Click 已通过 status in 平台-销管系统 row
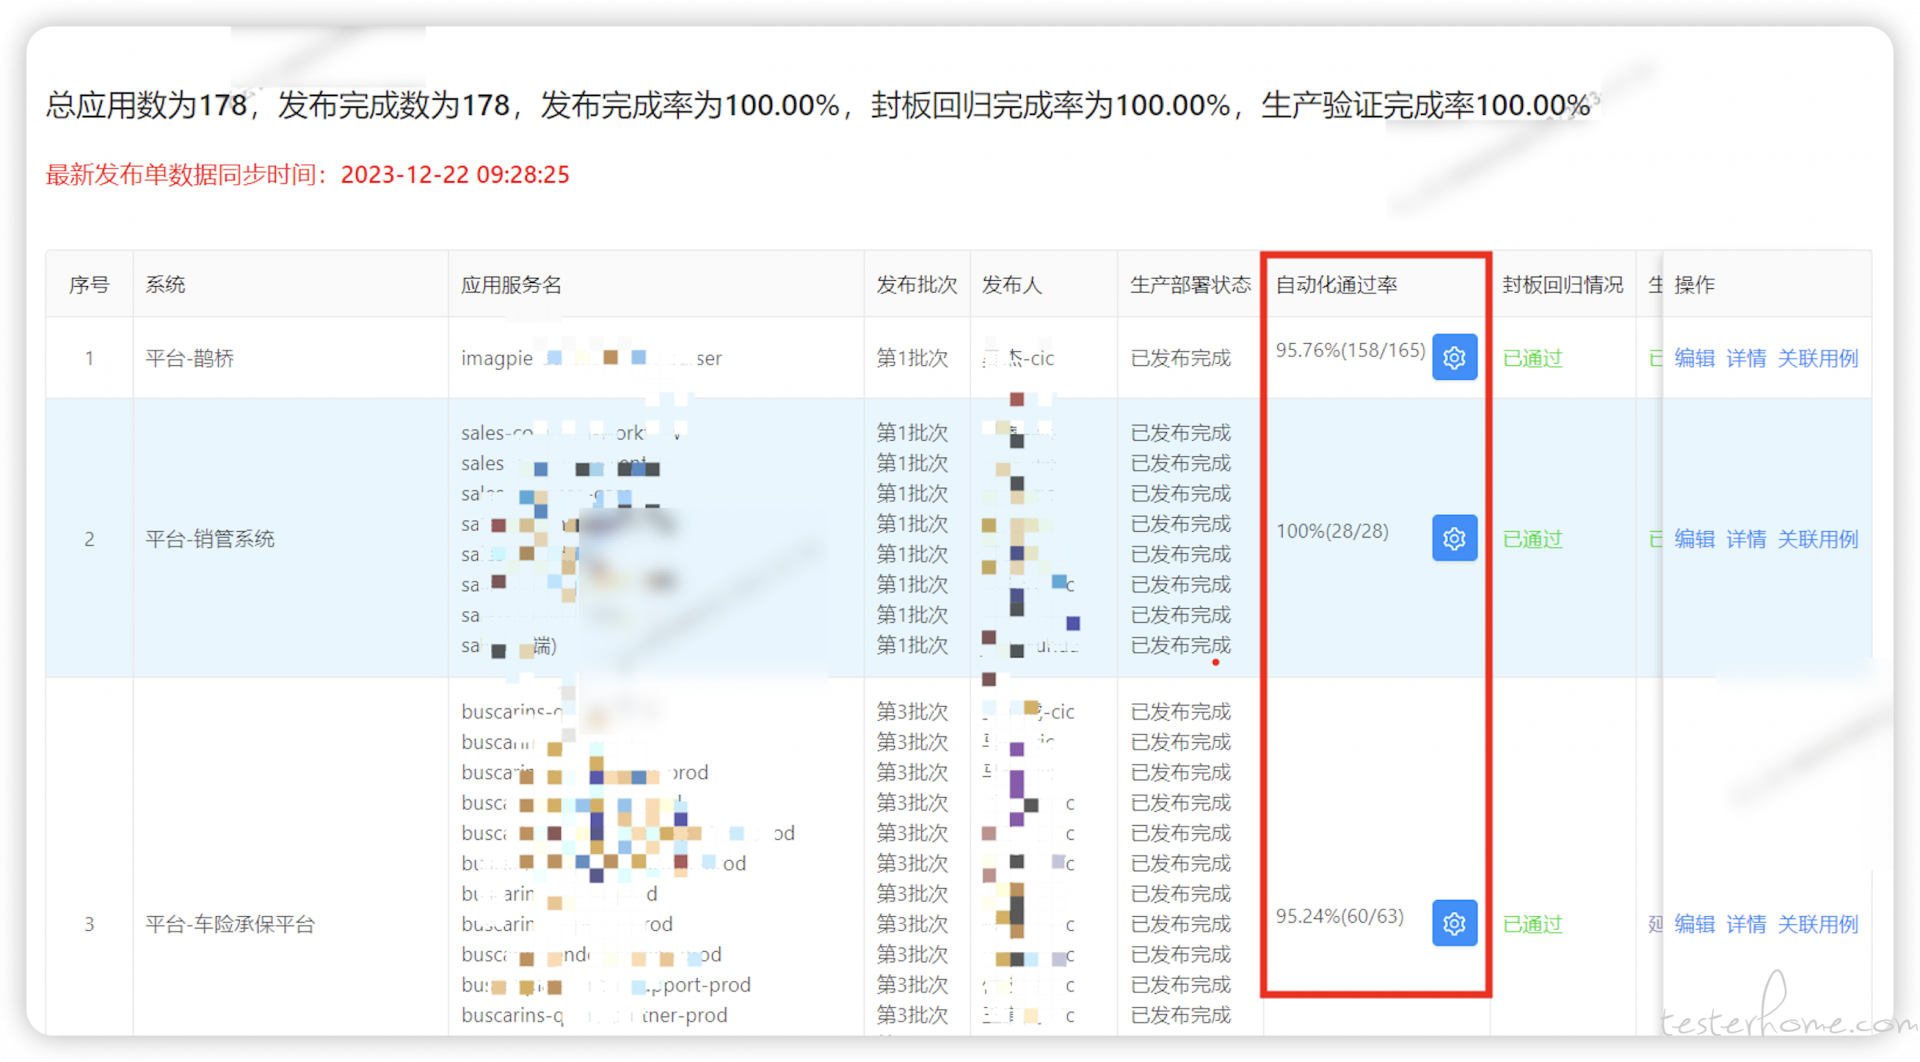1920x1062 pixels. pyautogui.click(x=1532, y=539)
